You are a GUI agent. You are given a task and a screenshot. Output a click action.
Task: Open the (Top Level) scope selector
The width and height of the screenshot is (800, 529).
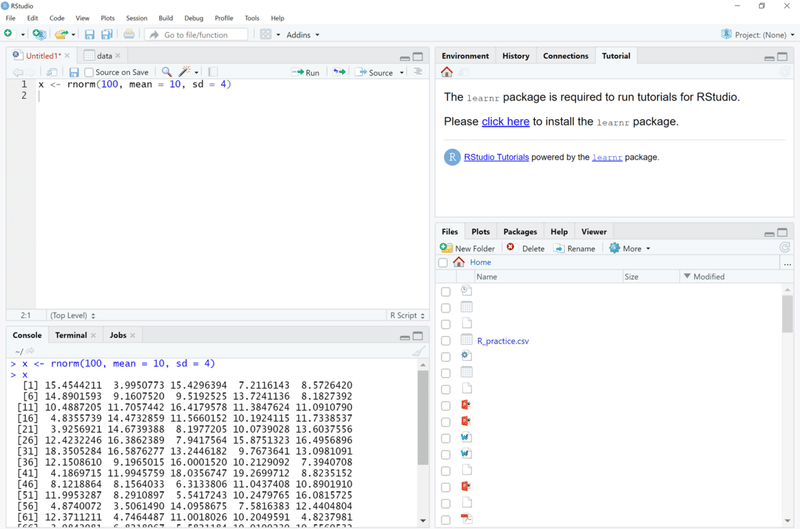[x=72, y=315]
